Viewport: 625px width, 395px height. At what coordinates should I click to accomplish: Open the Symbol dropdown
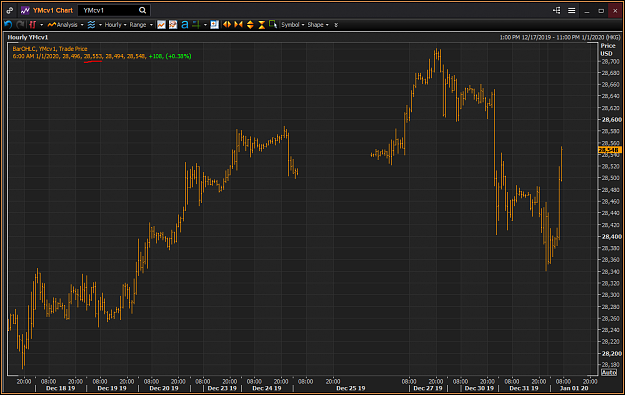tap(293, 25)
